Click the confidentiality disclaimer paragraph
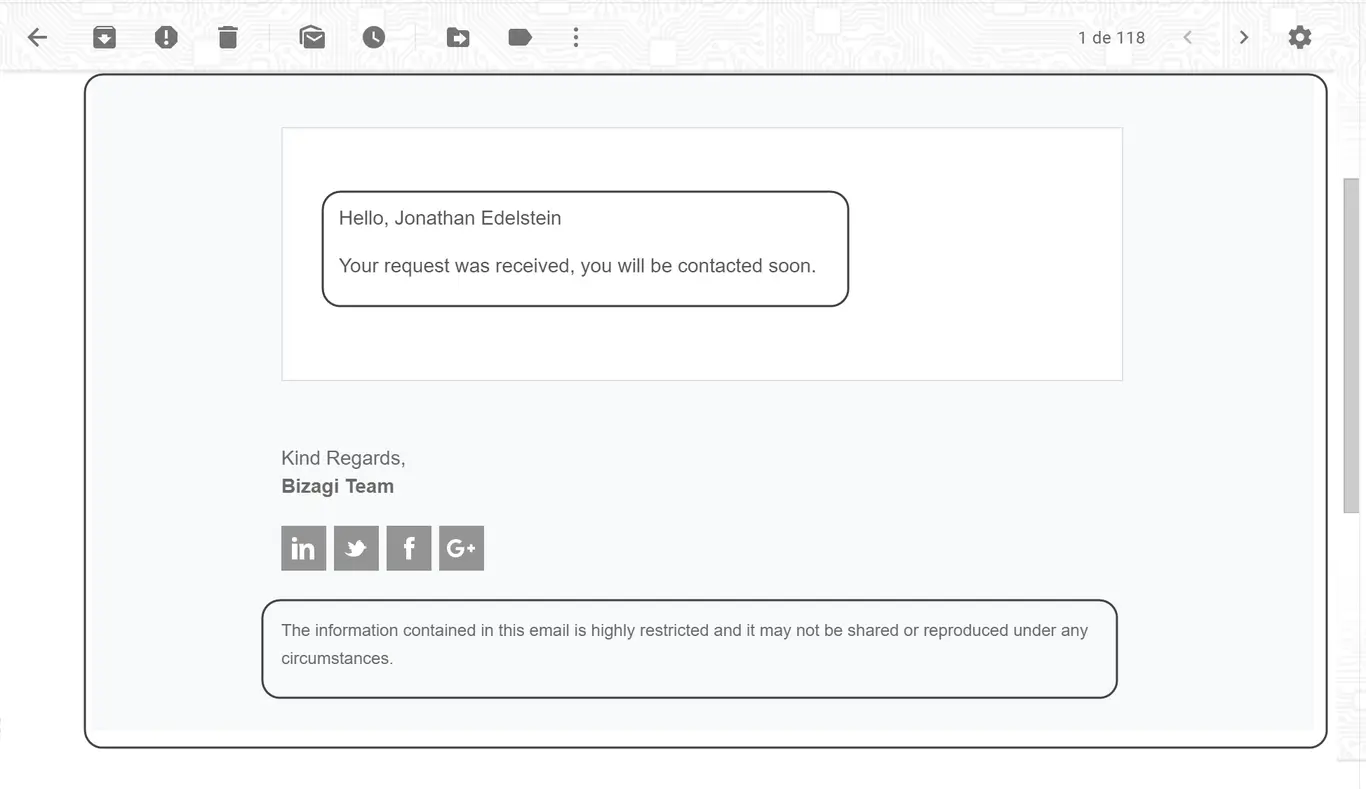1366x789 pixels. pos(684,644)
